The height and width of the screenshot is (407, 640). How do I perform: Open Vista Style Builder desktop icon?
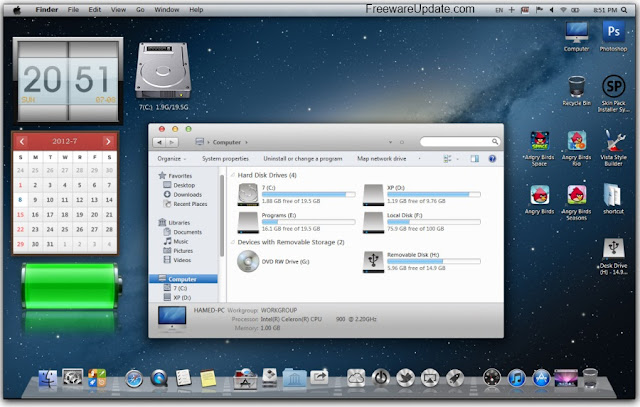point(613,148)
